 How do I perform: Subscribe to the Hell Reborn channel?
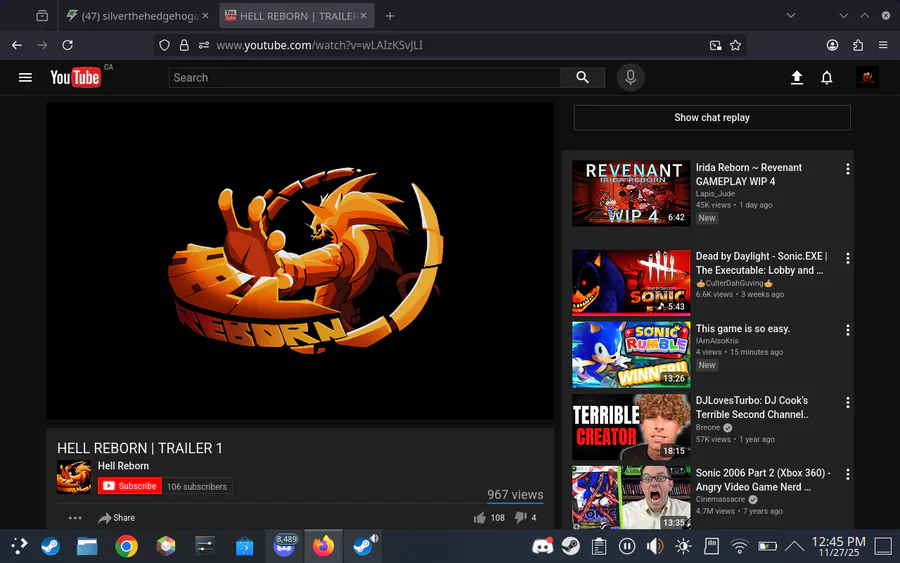click(x=130, y=486)
